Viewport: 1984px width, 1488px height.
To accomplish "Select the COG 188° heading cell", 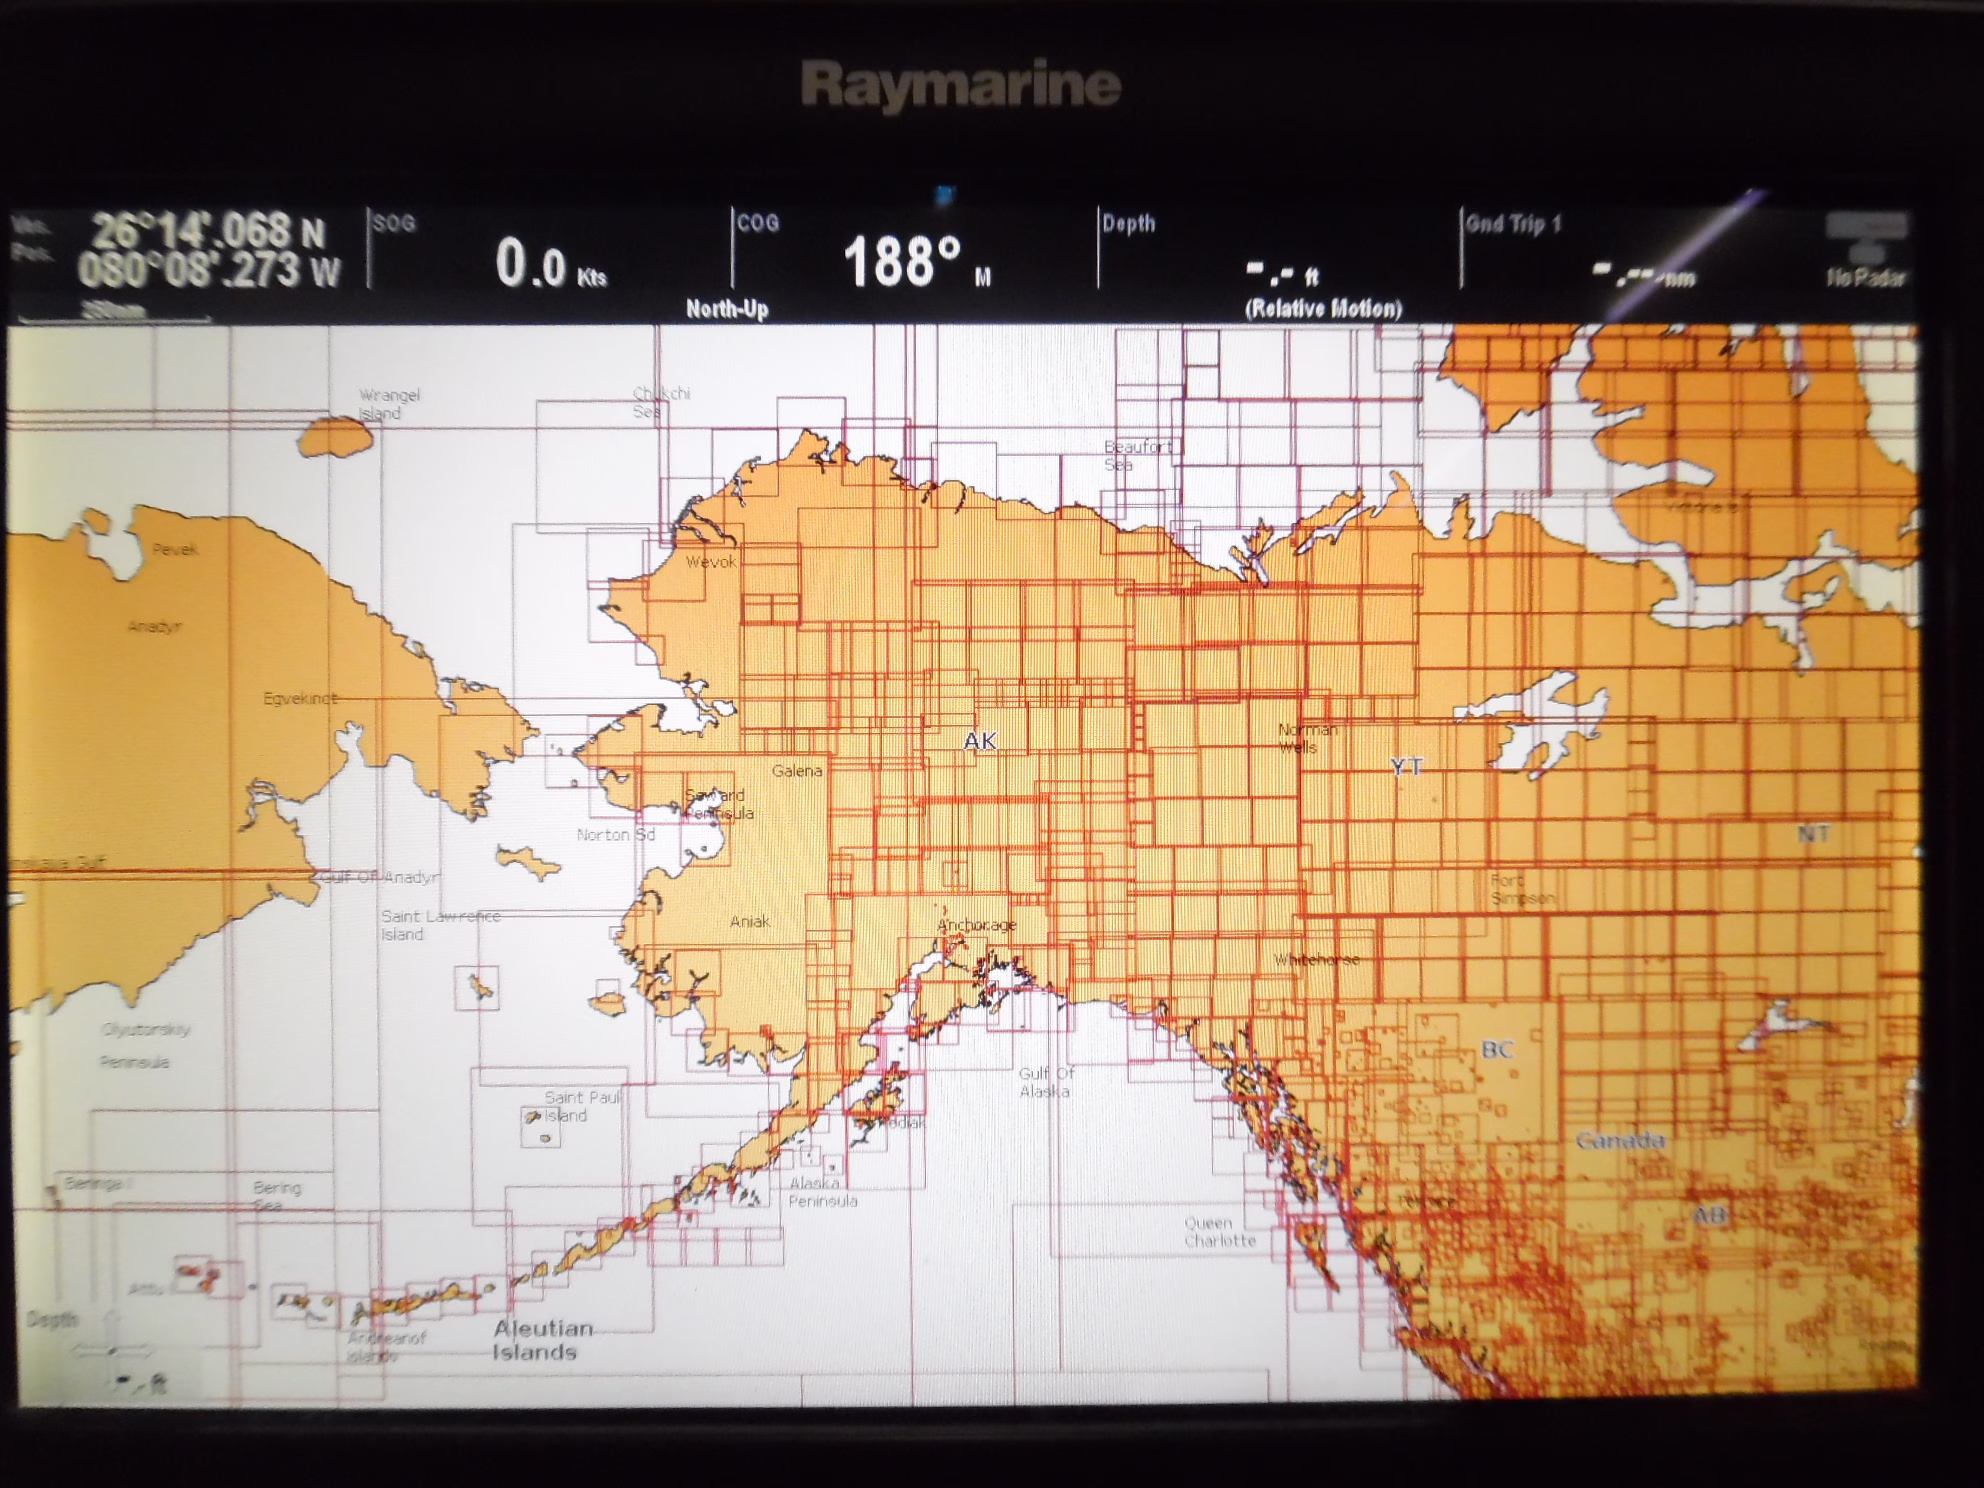I will (x=913, y=254).
